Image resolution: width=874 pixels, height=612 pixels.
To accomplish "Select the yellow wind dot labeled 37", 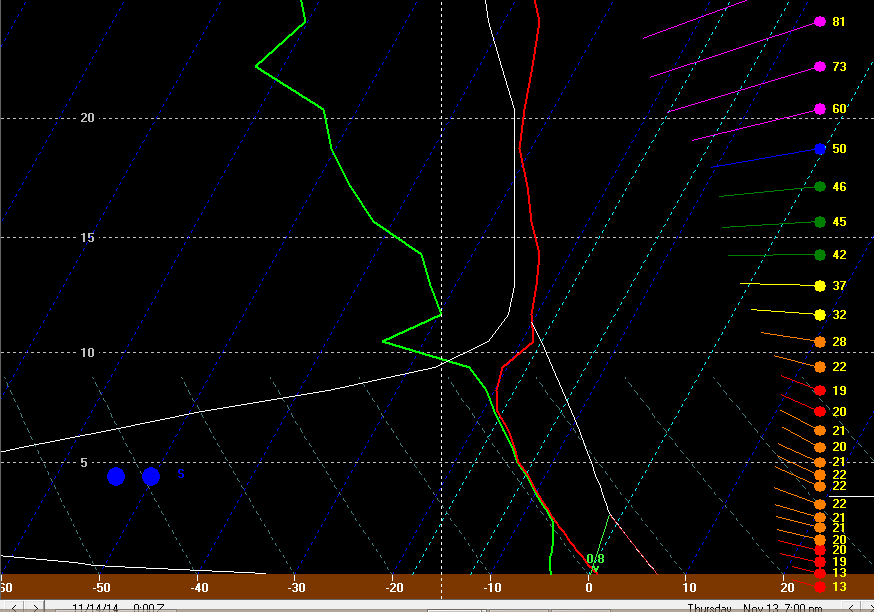I will 820,286.
